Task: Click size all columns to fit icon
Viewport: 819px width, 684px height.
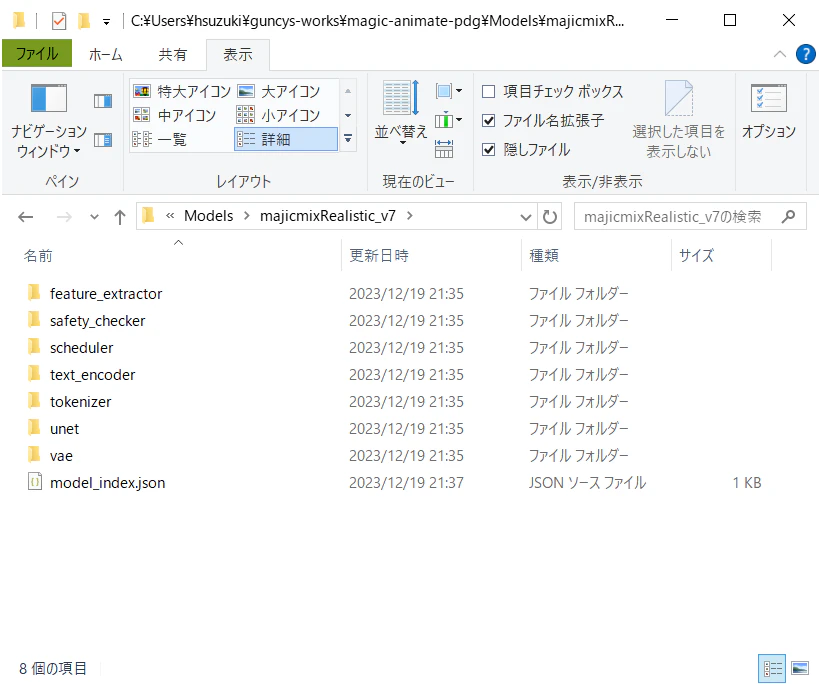Action: [x=444, y=149]
